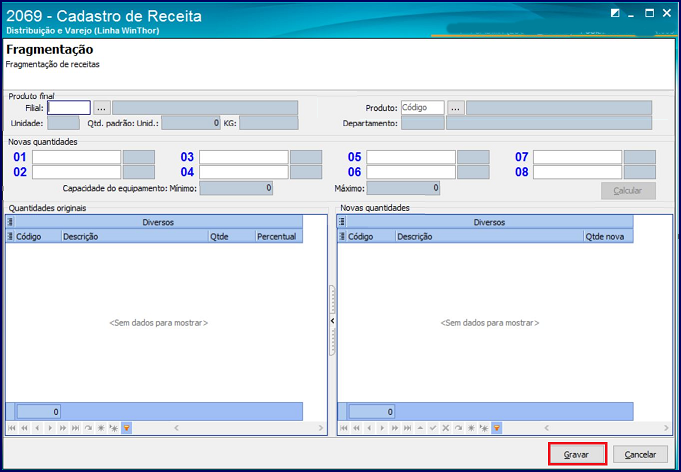Open Produto lookup with the ellipsis button

pos(455,108)
